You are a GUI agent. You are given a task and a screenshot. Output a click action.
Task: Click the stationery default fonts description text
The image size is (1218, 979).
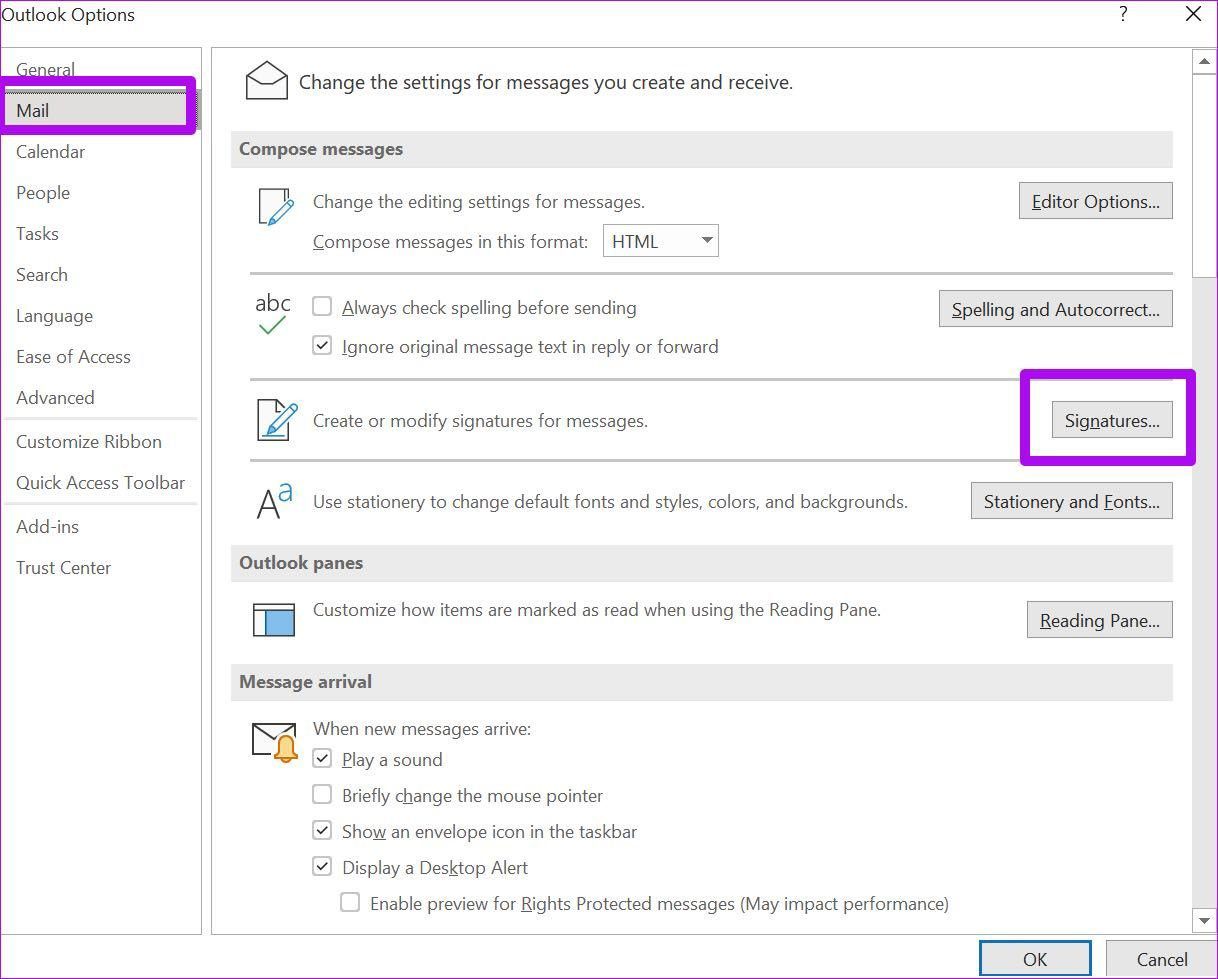click(610, 502)
